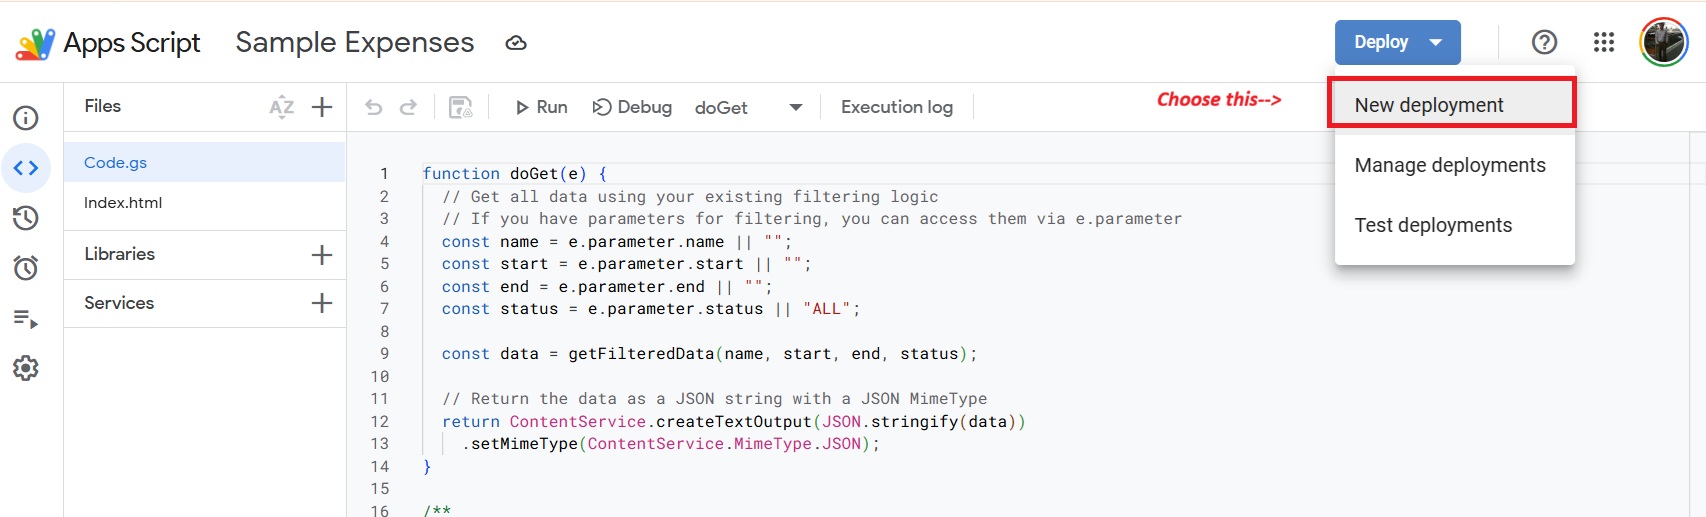
Task: Click the redo arrow in toolbar
Action: click(408, 107)
